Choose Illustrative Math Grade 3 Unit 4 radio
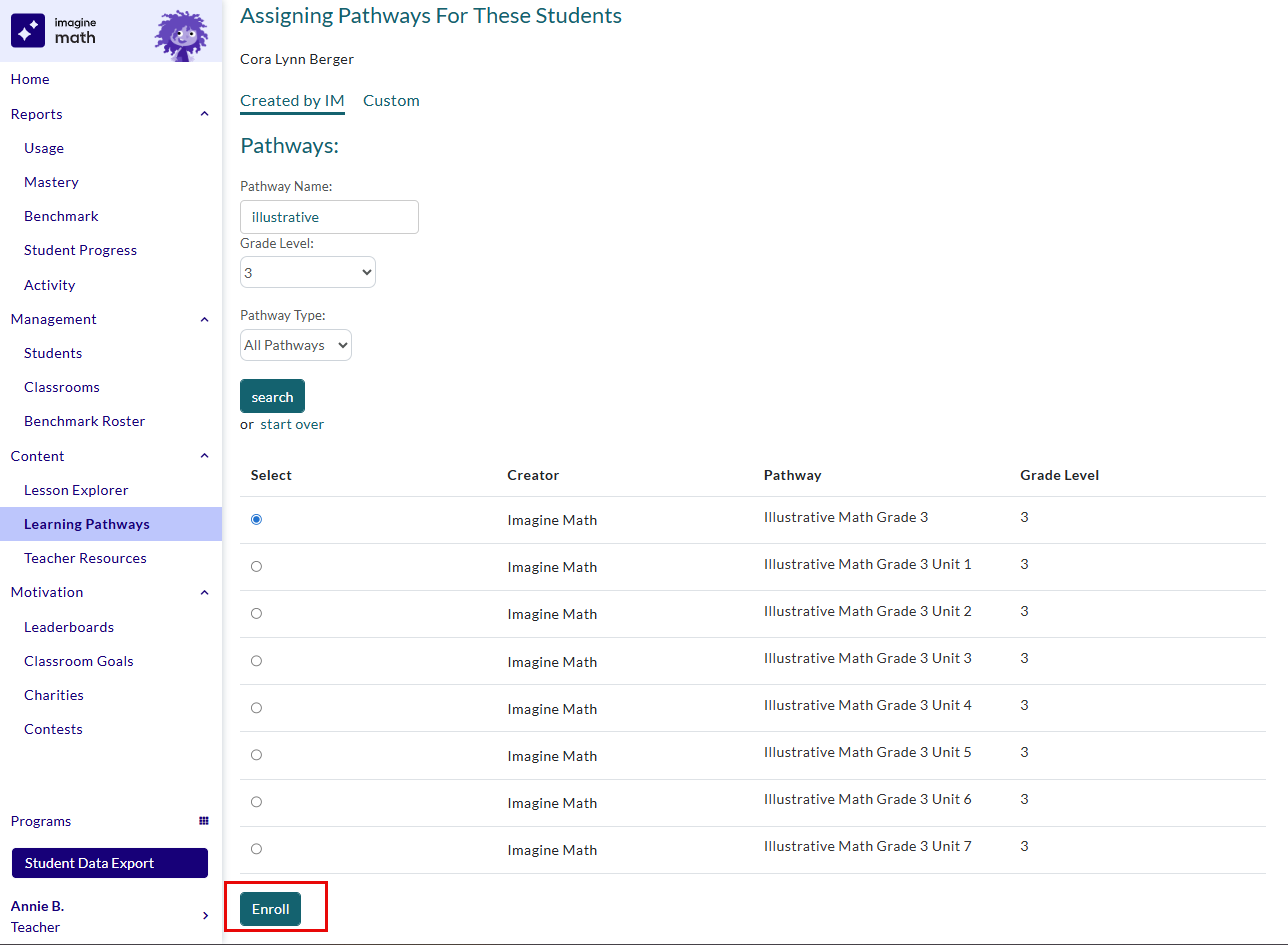Screen dimensions: 1288x945 [257, 708]
